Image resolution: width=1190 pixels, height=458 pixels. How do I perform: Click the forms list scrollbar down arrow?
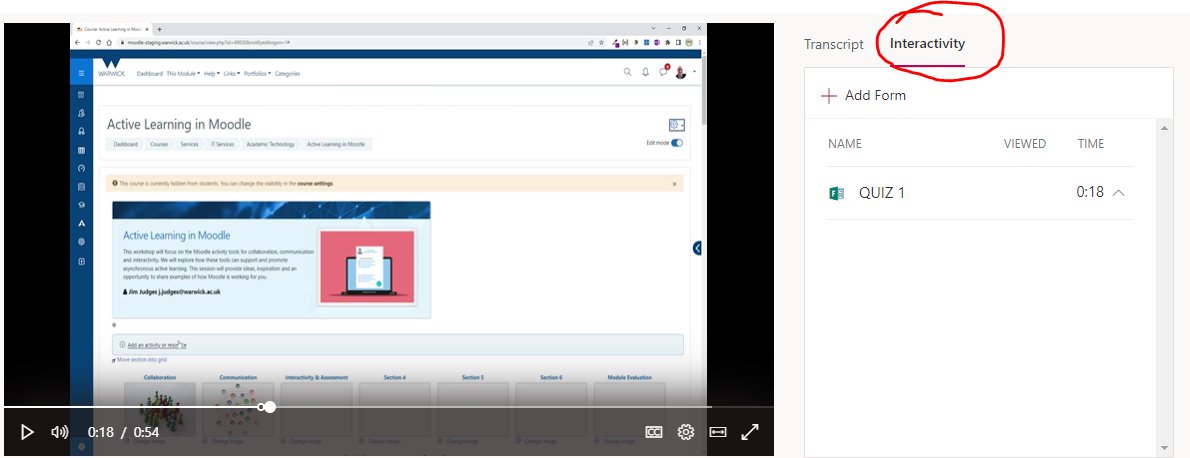click(x=1165, y=448)
